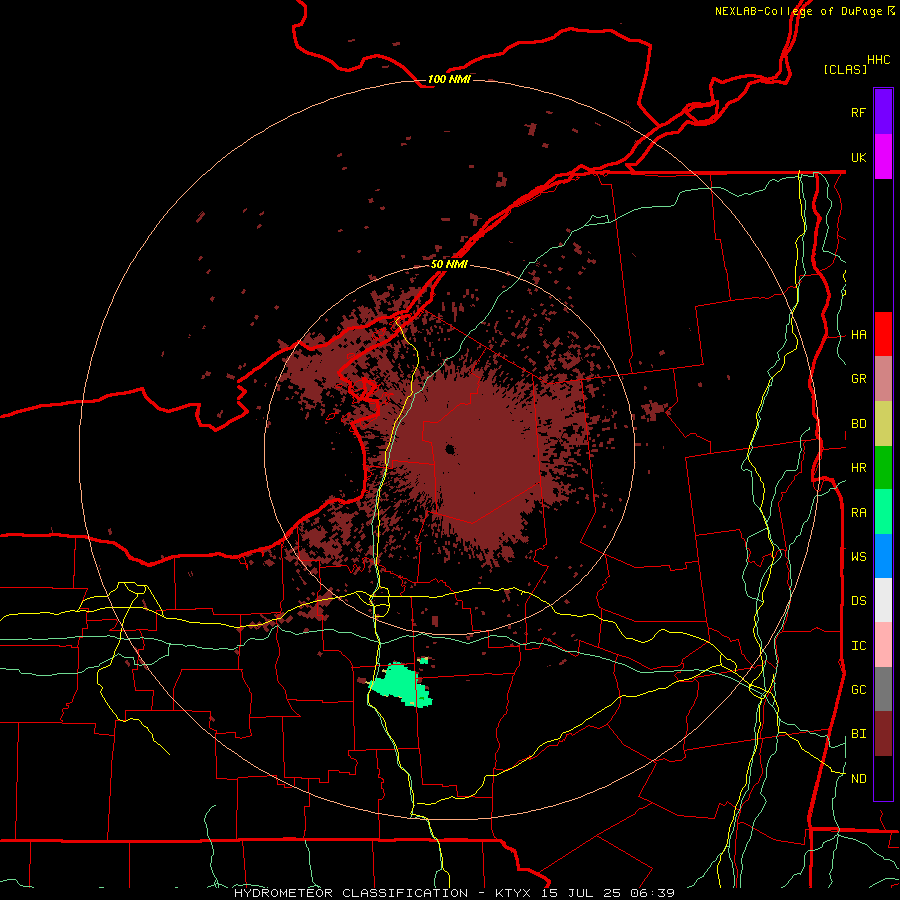This screenshot has height=900, width=900.
Task: Click the NEXLAB-College of DuPage credit text
Action: coord(798,11)
